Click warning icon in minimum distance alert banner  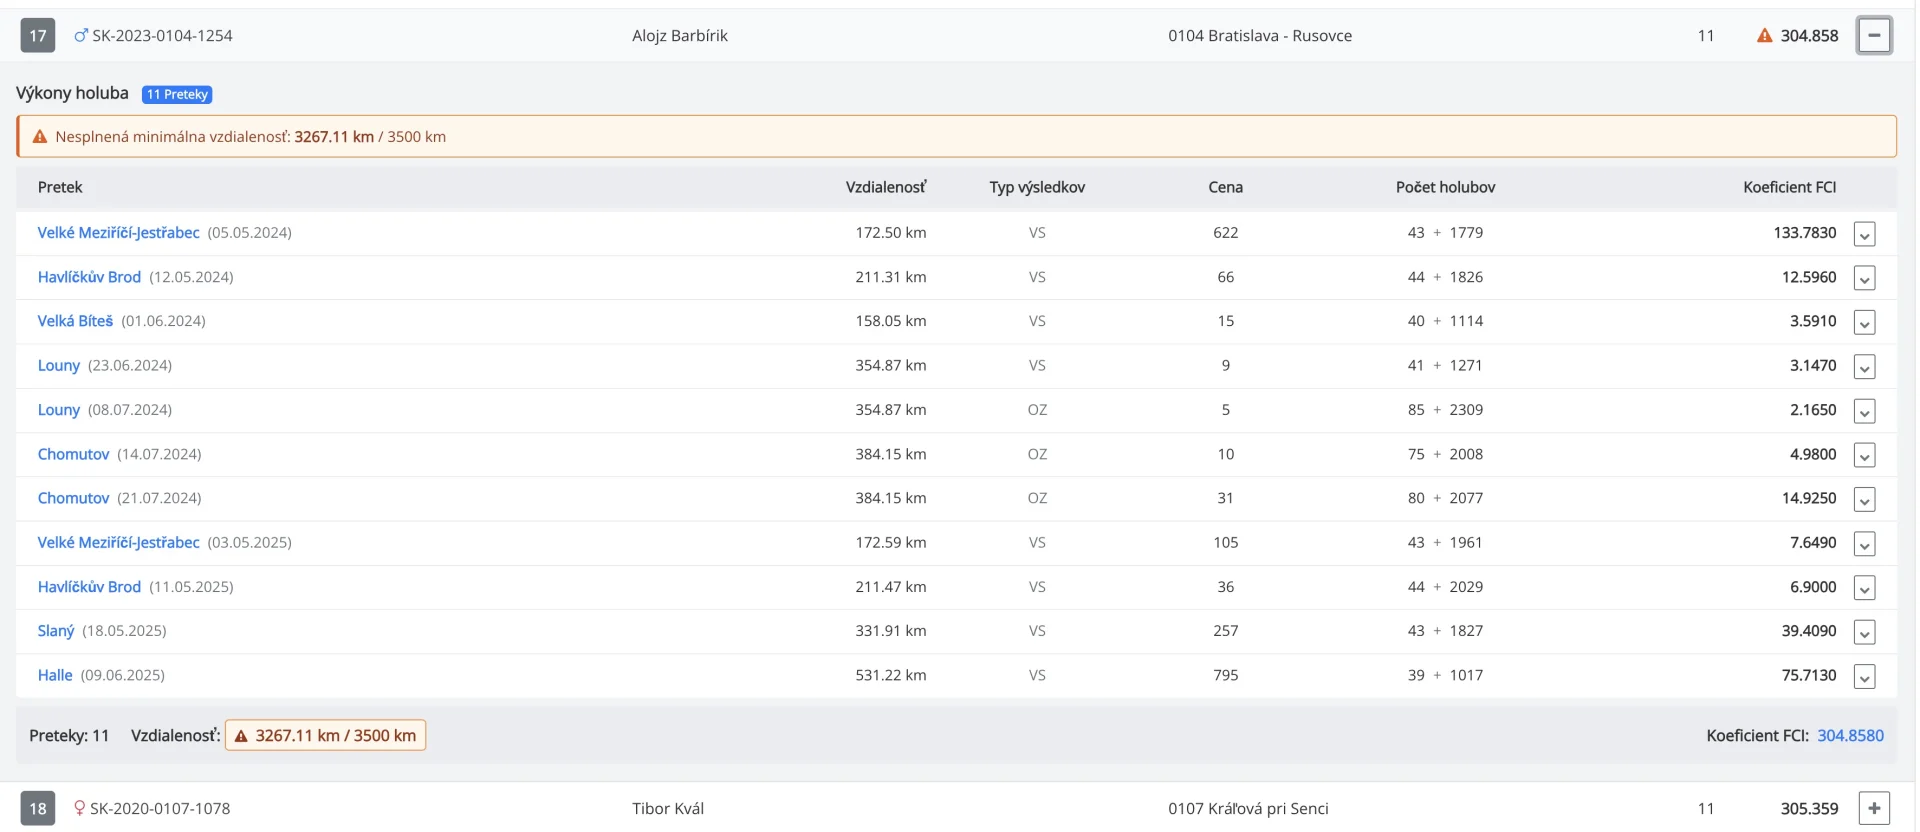40,137
